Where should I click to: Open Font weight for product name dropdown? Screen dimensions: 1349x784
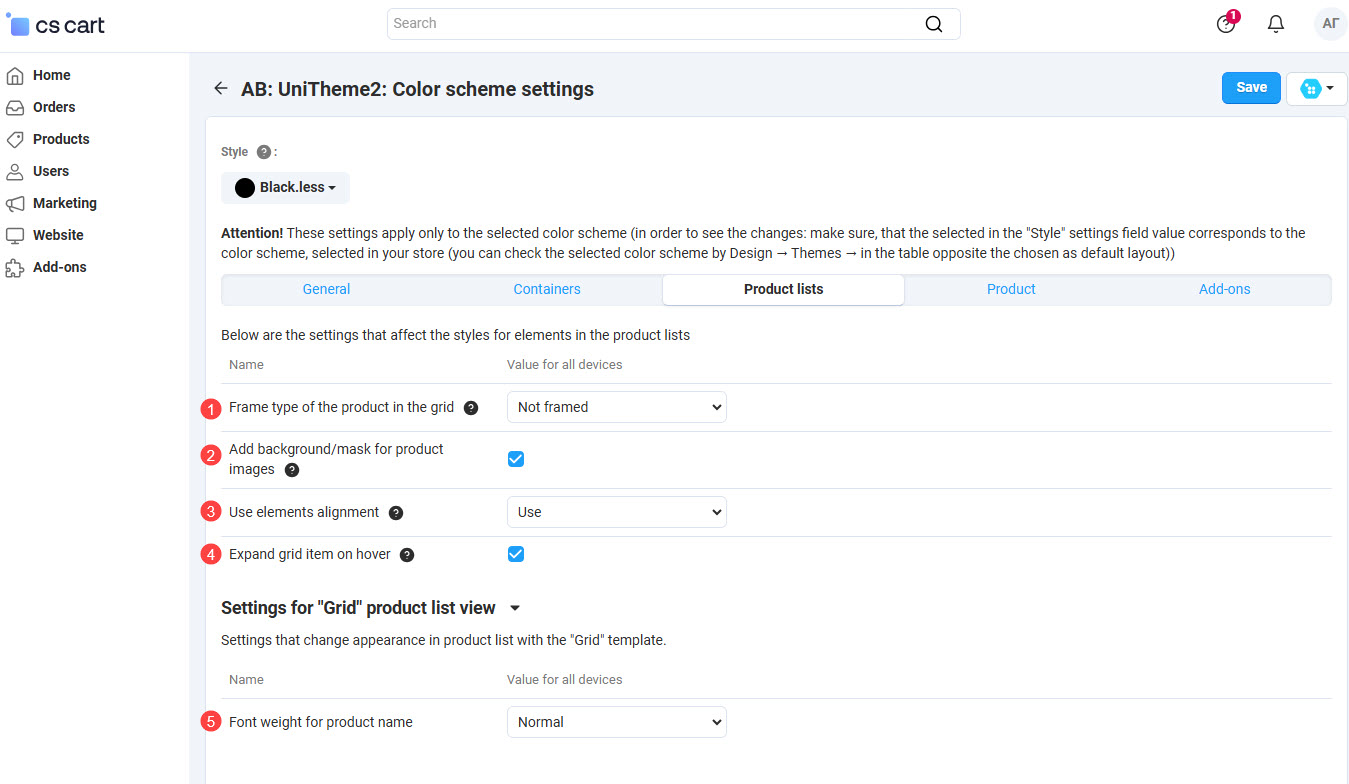click(617, 722)
